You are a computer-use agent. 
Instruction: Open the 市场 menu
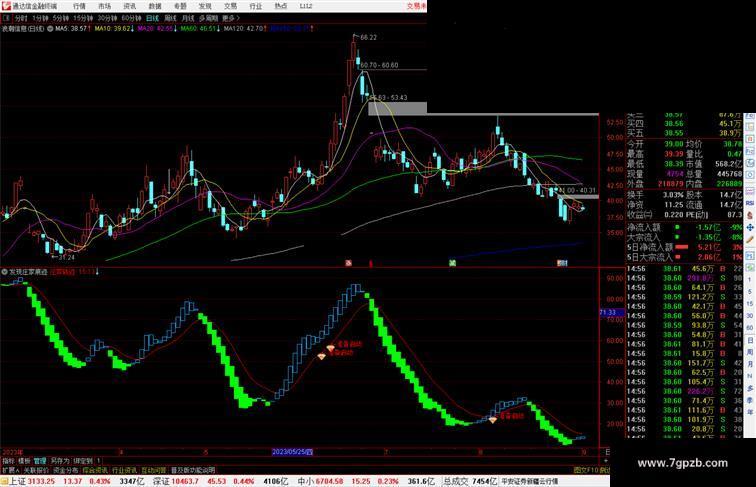click(x=105, y=6)
